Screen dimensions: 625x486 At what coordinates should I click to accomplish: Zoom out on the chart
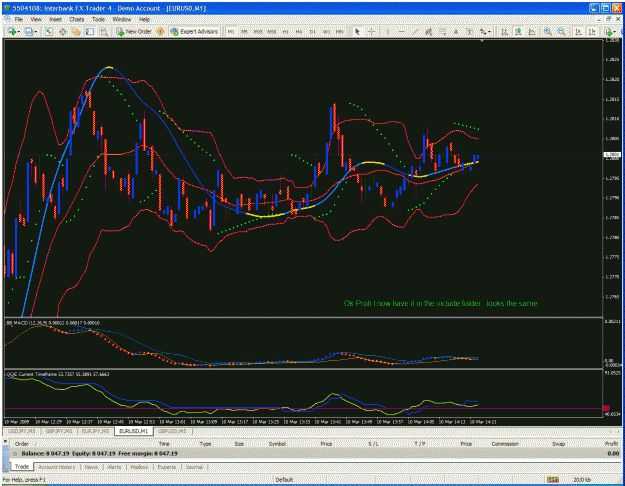tap(561, 31)
